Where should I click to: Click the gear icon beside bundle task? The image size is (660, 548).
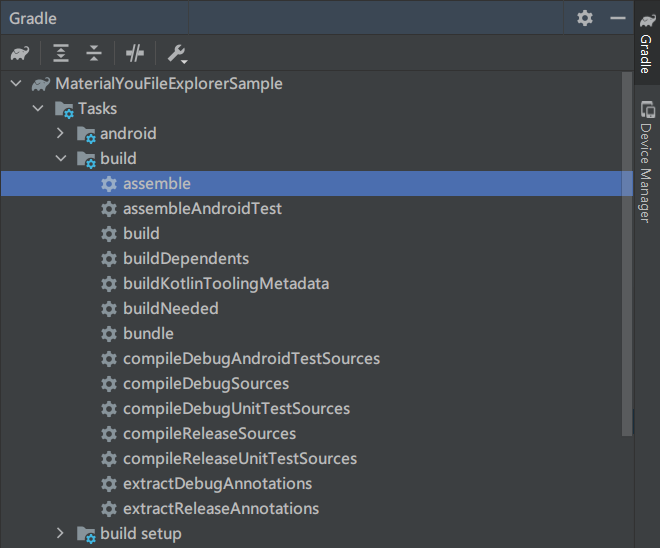(109, 334)
